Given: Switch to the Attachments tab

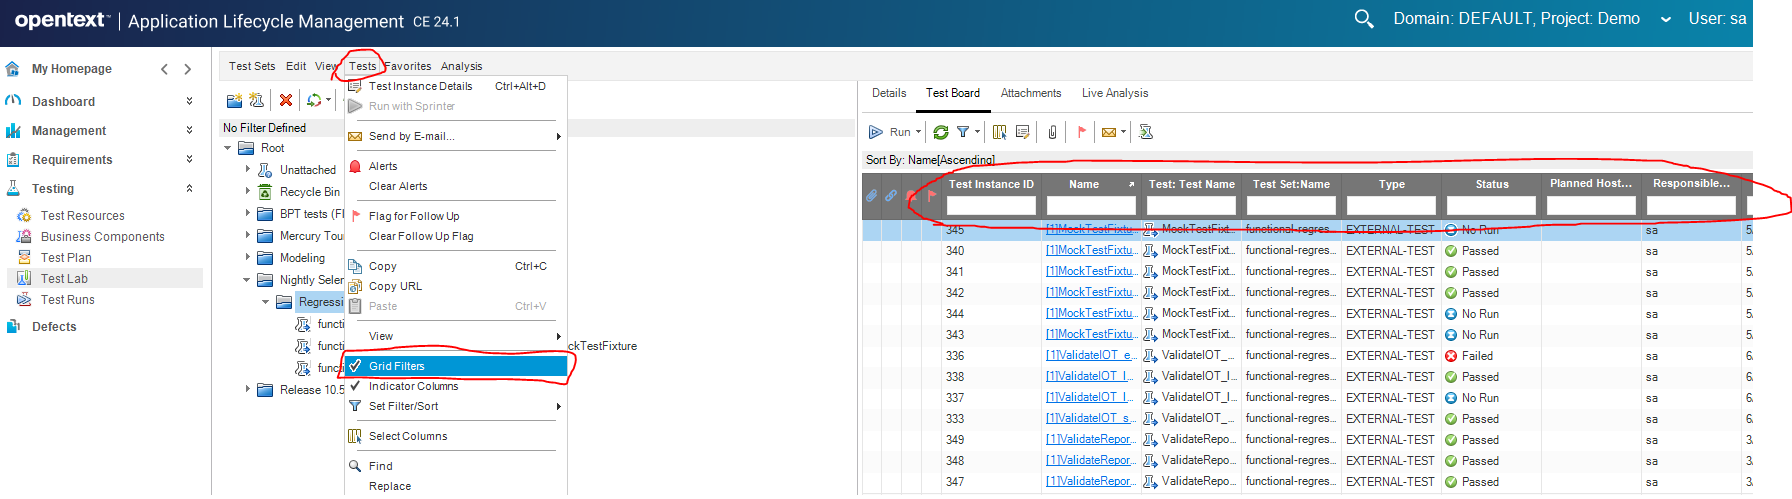Looking at the screenshot, I should pos(1031,93).
